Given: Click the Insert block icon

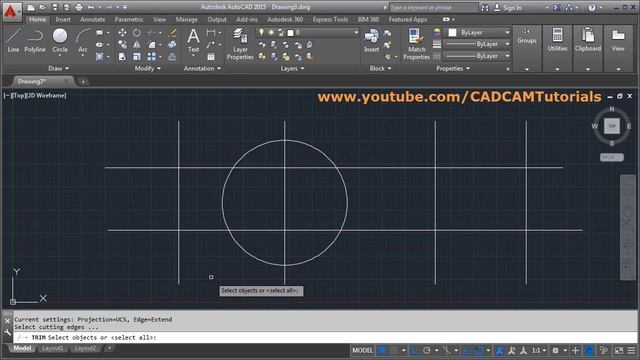Looking at the screenshot, I should tap(371, 40).
